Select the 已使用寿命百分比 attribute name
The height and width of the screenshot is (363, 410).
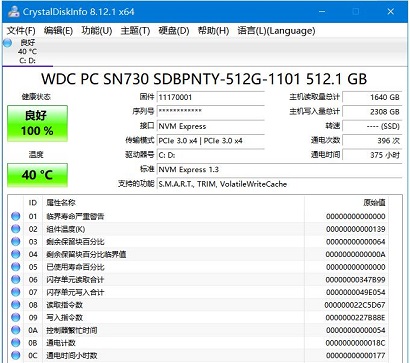[x=75, y=267]
